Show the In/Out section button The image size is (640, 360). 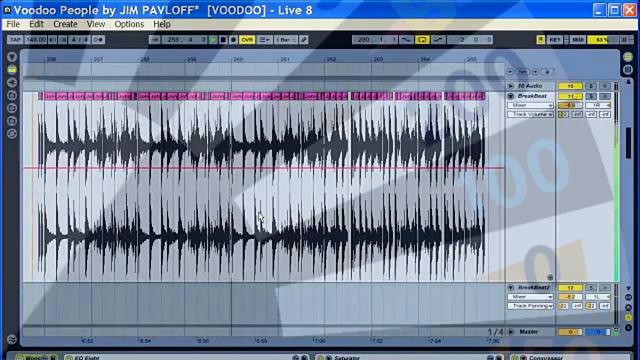pos(628,297)
